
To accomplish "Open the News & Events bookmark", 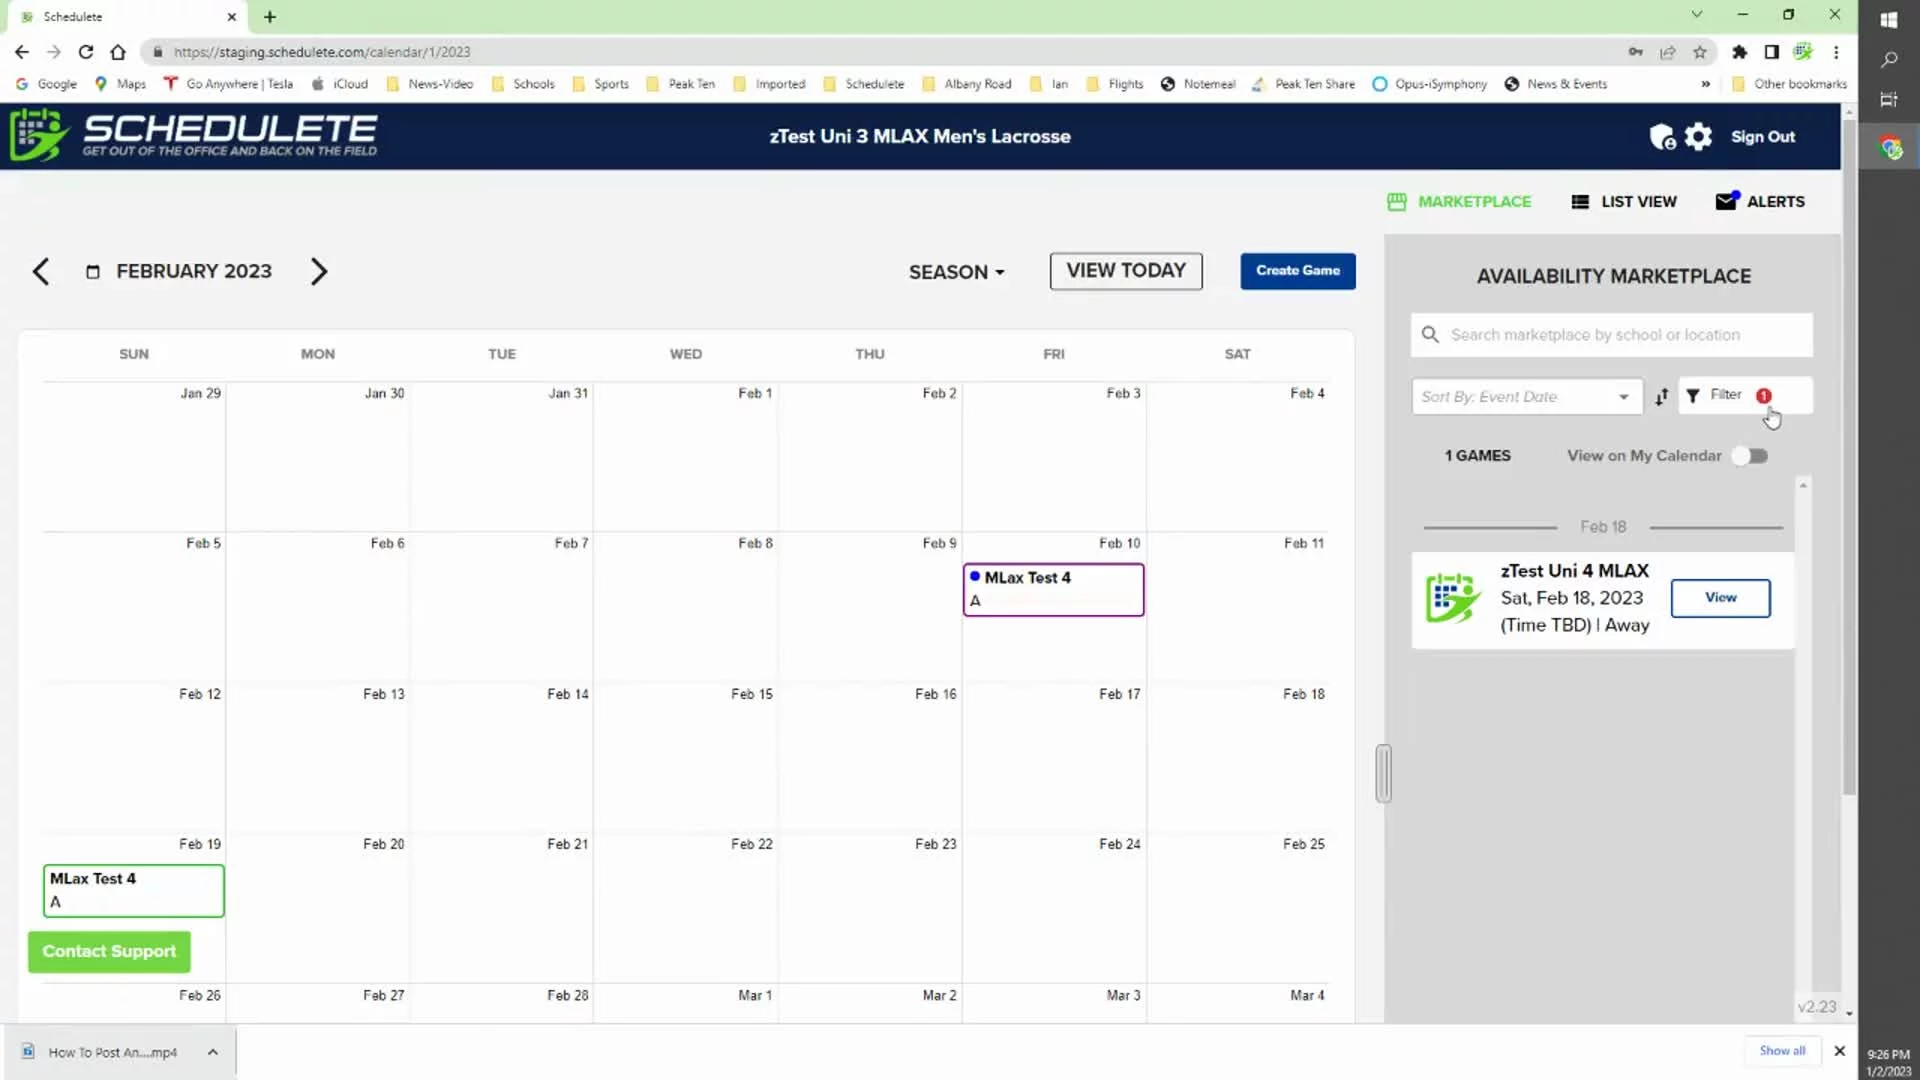I will tap(1556, 84).
